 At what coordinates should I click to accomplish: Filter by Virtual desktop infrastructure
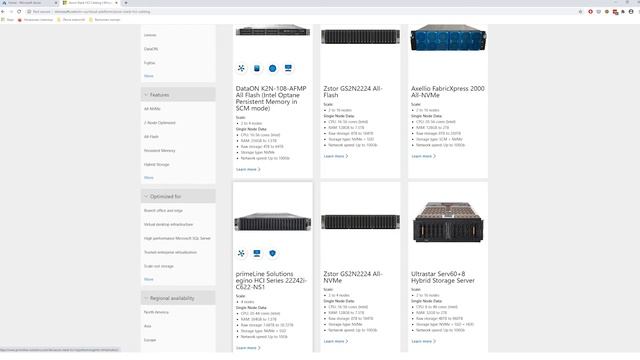click(x=168, y=224)
